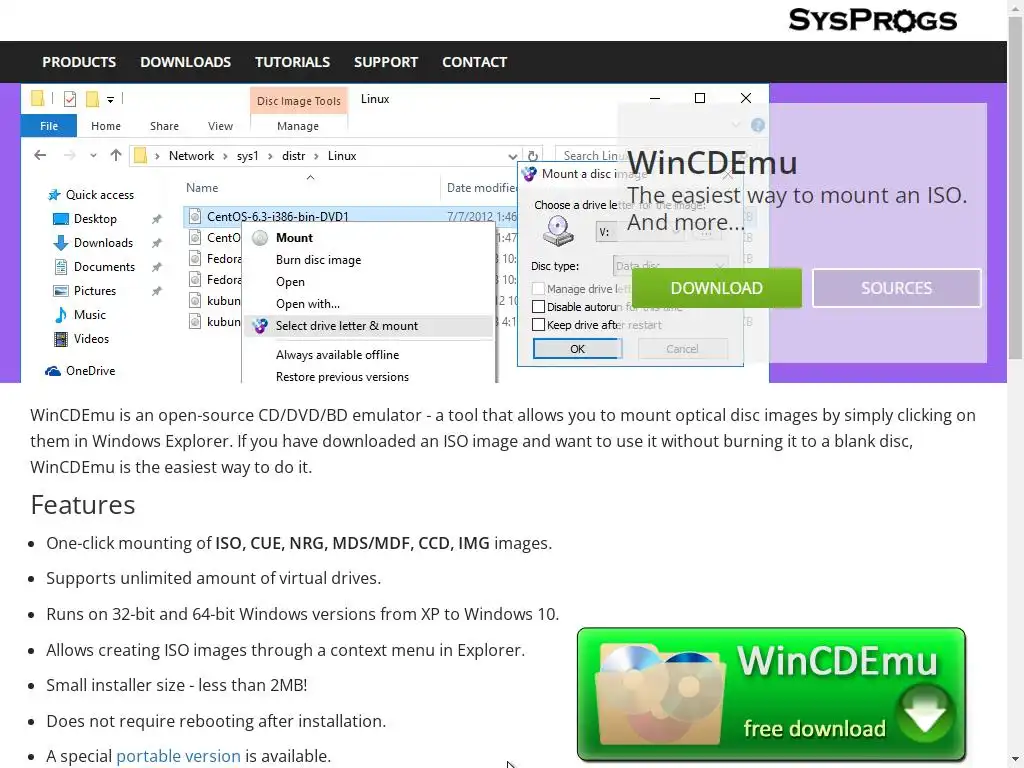Screen dimensions: 1024x768
Task: Select the View ribbon tab
Action: [220, 126]
